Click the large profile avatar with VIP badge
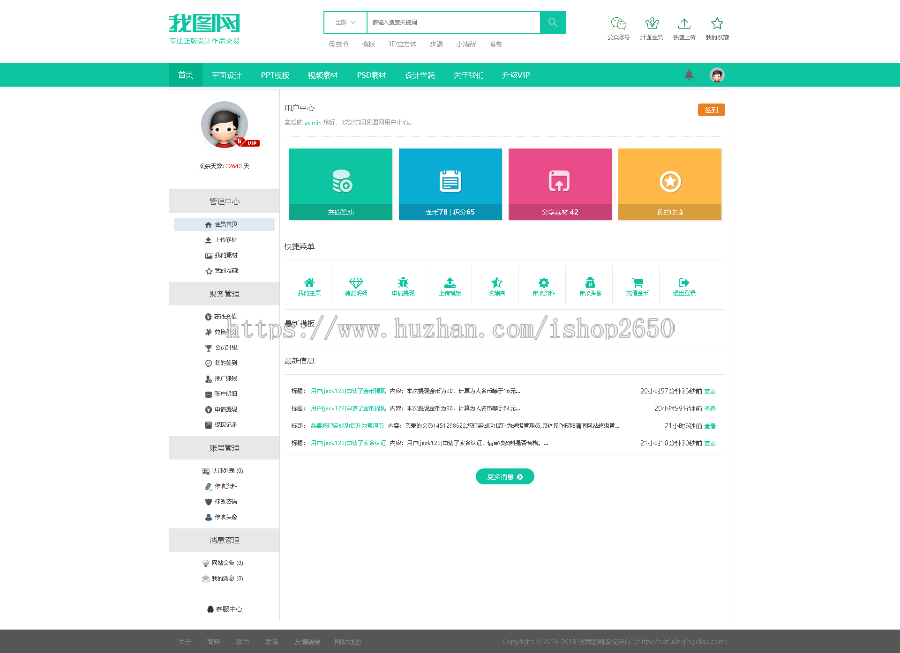Image resolution: width=900 pixels, height=653 pixels. [225, 125]
